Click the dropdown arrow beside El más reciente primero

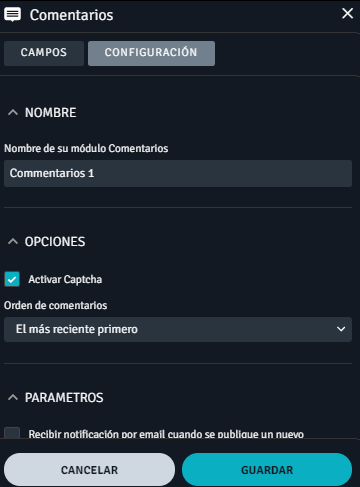341,329
